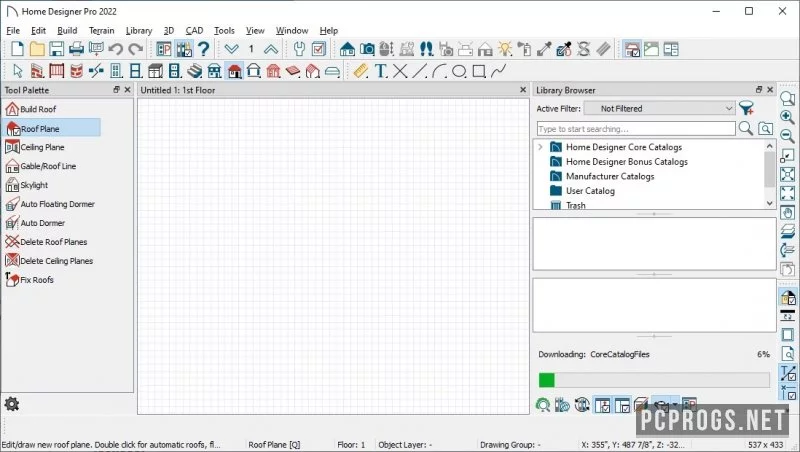Click the Walkthrough footprints icon
800x452 pixels.
click(427, 49)
